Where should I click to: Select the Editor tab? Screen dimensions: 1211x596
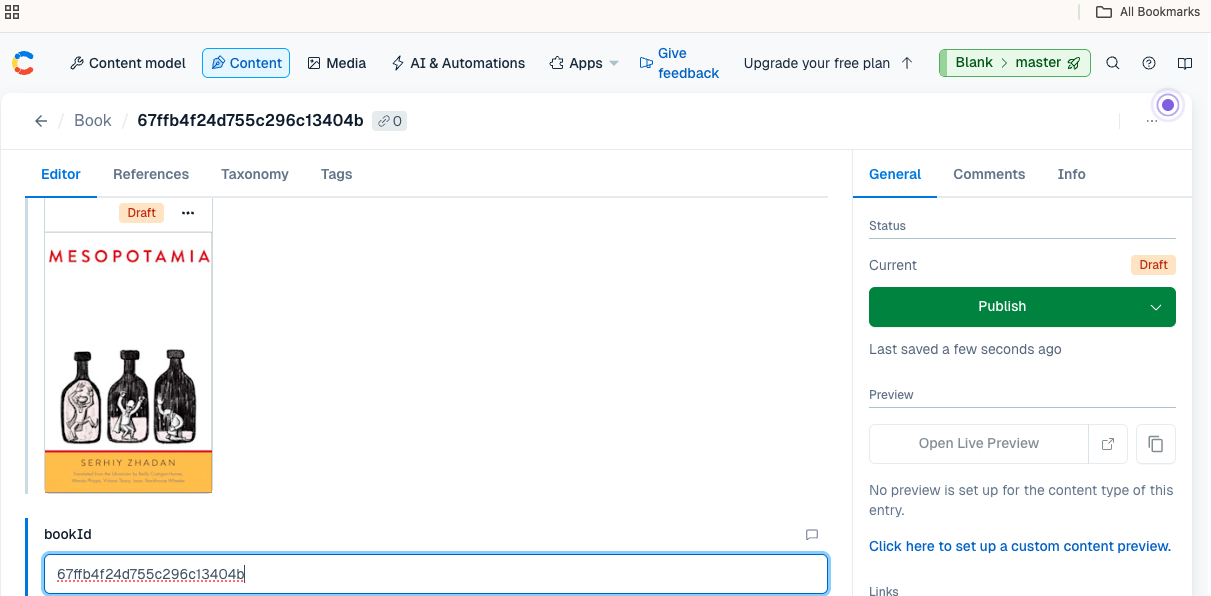pyautogui.click(x=61, y=174)
